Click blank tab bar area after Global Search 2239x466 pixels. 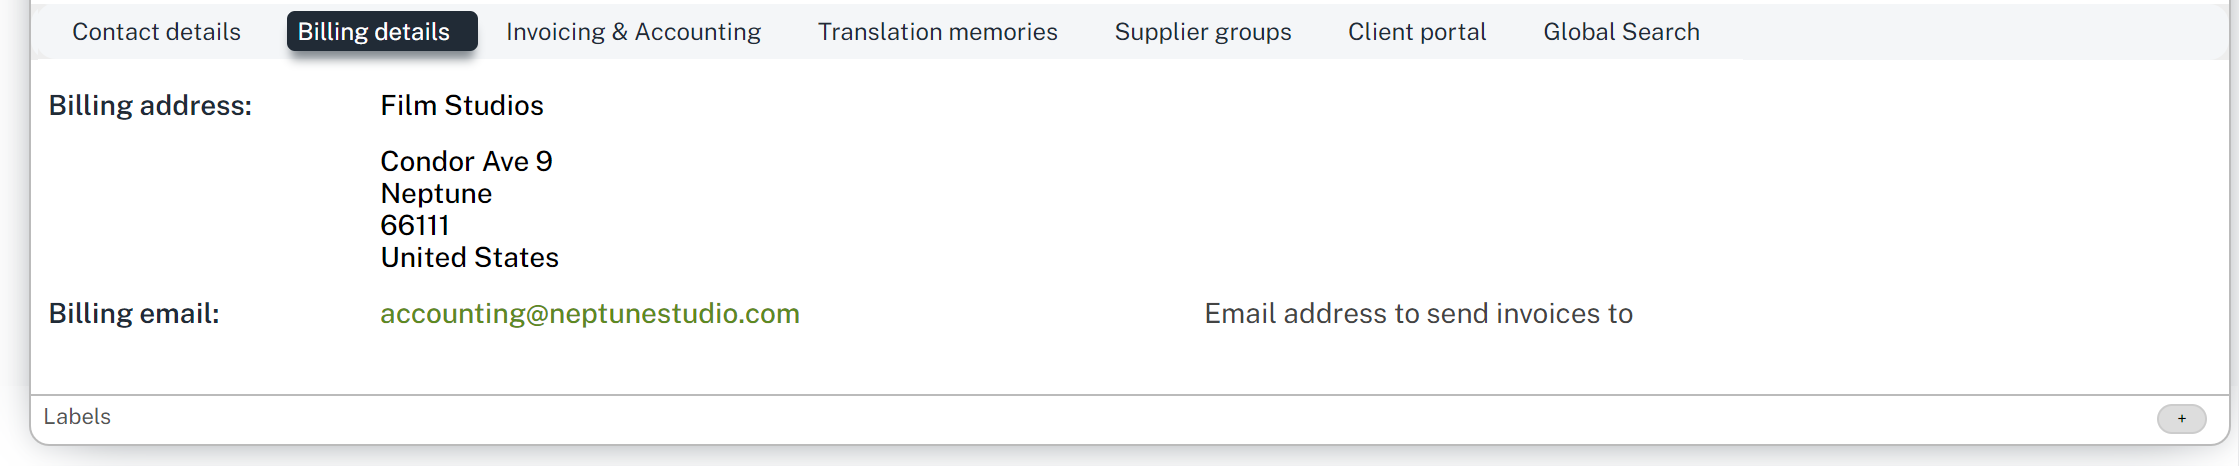click(1950, 32)
